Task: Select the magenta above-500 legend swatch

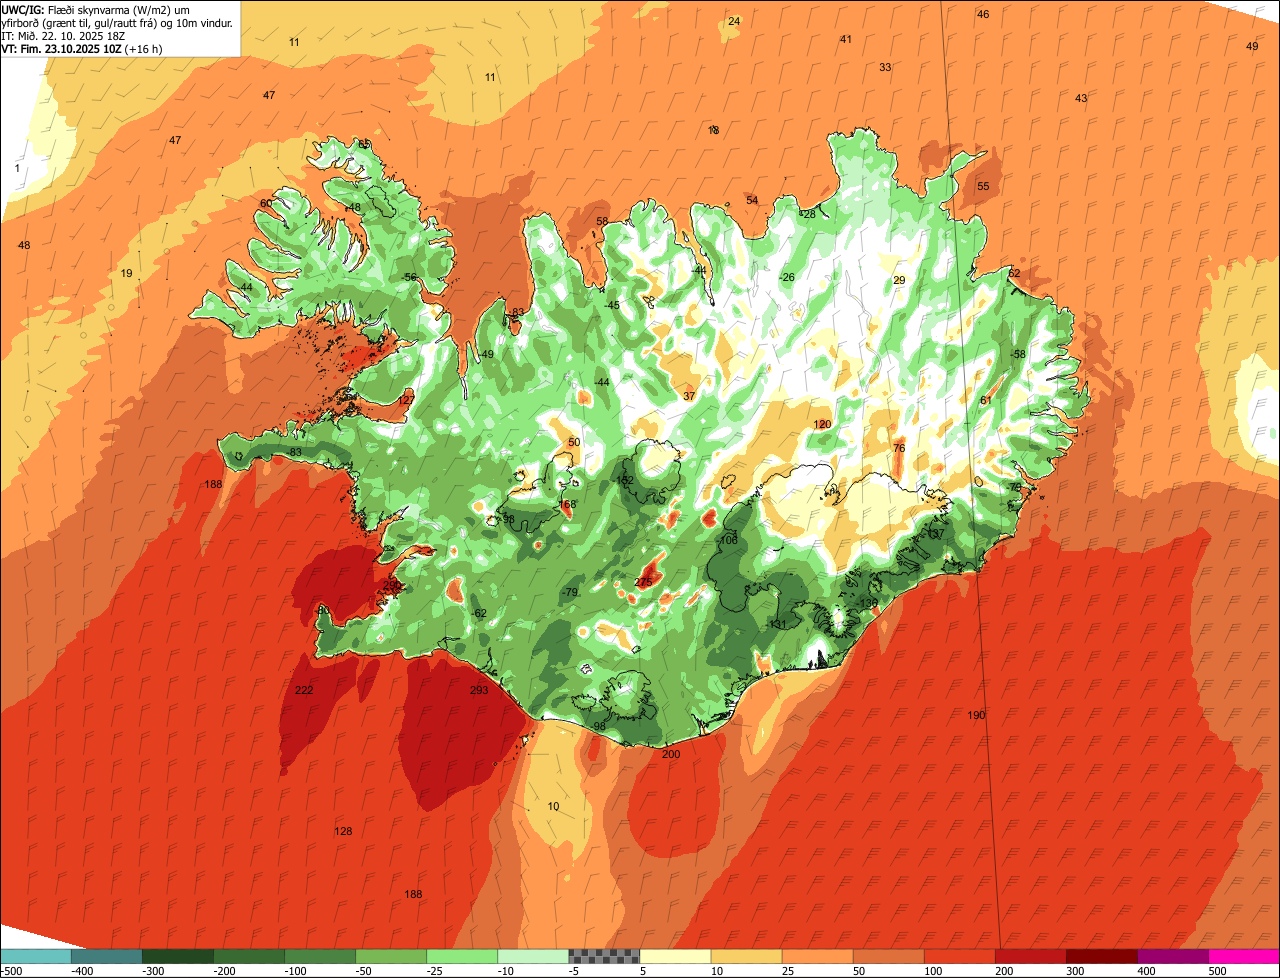Action: [1244, 956]
